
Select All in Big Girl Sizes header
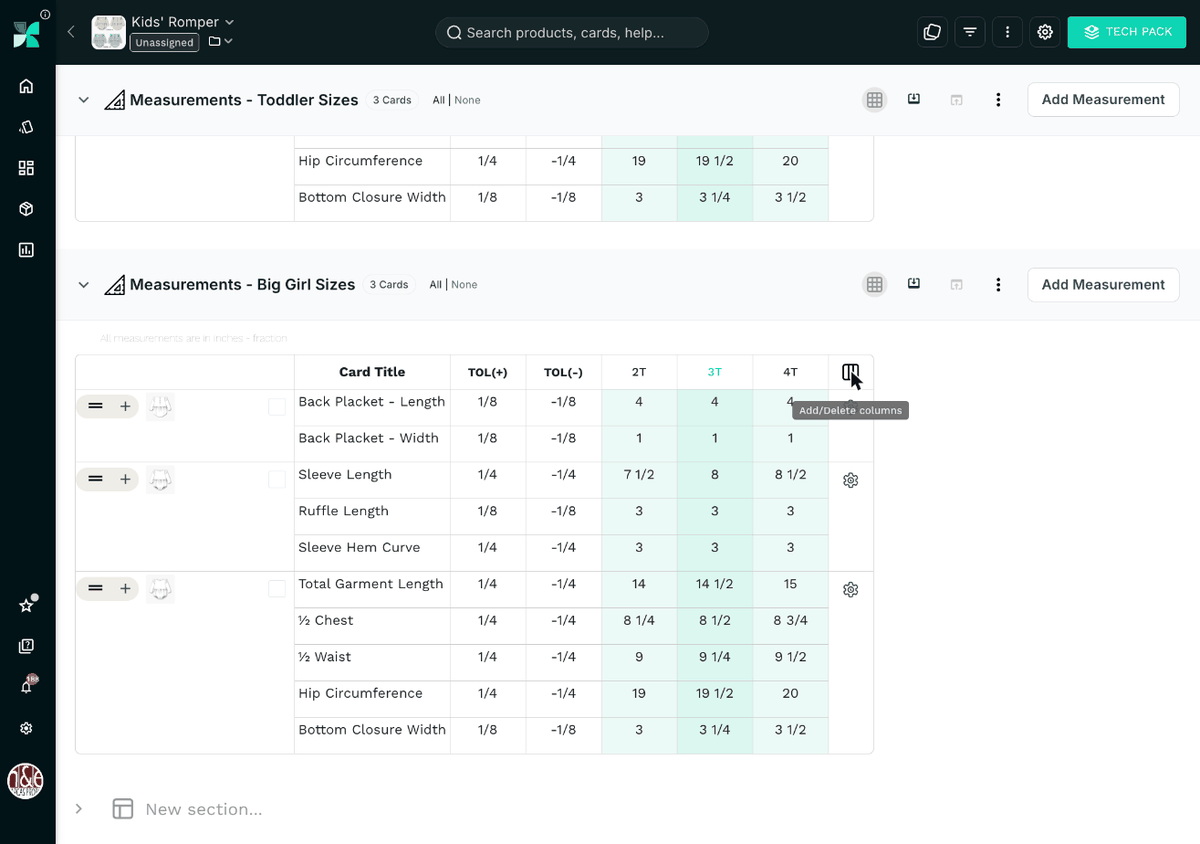point(436,285)
